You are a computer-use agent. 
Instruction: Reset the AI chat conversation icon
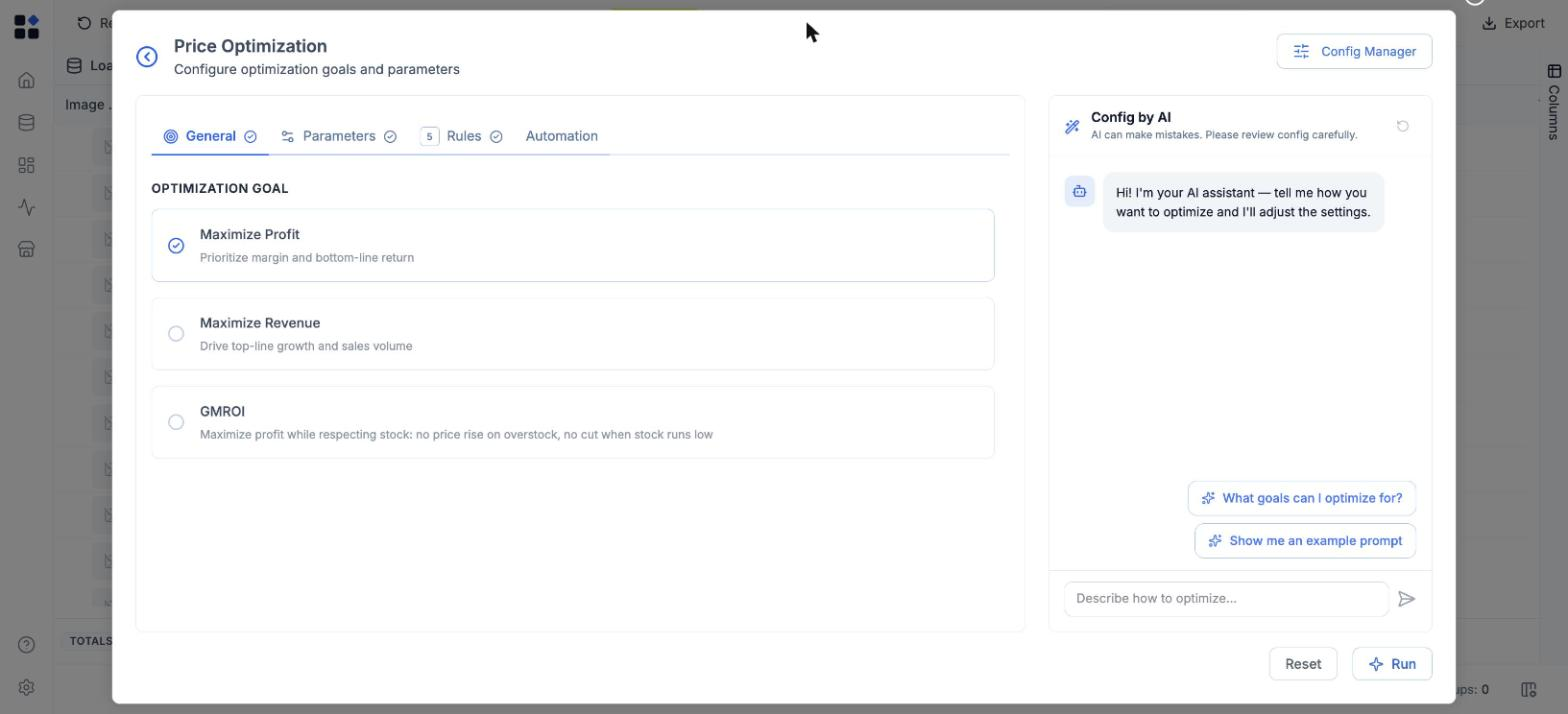(x=1402, y=126)
